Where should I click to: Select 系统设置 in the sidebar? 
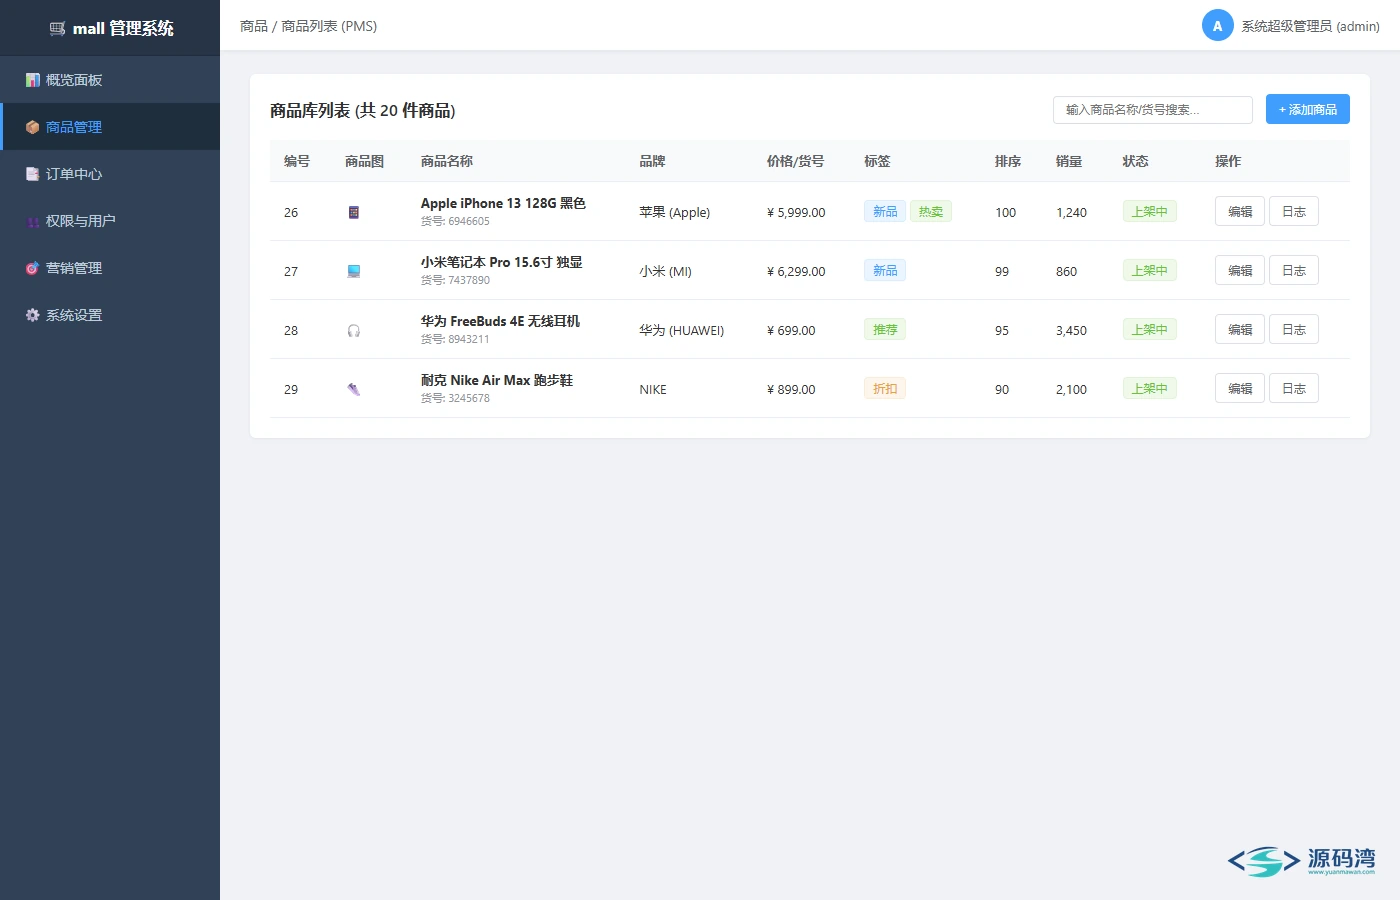pyautogui.click(x=110, y=315)
